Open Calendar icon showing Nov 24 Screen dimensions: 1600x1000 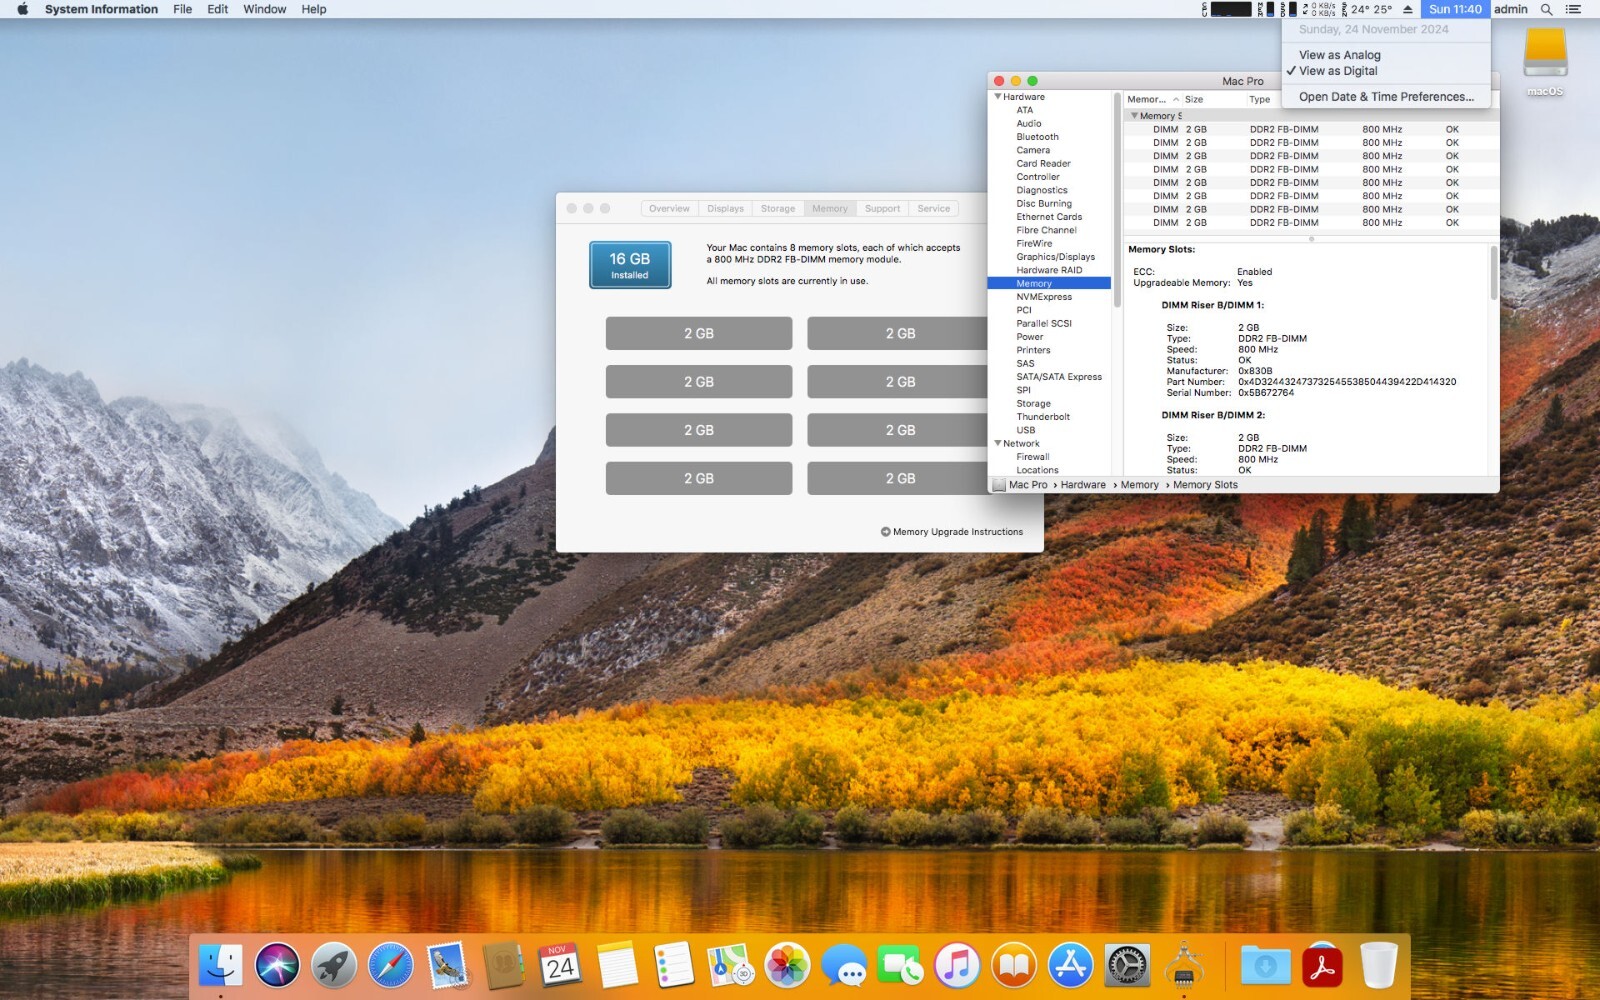click(x=560, y=966)
